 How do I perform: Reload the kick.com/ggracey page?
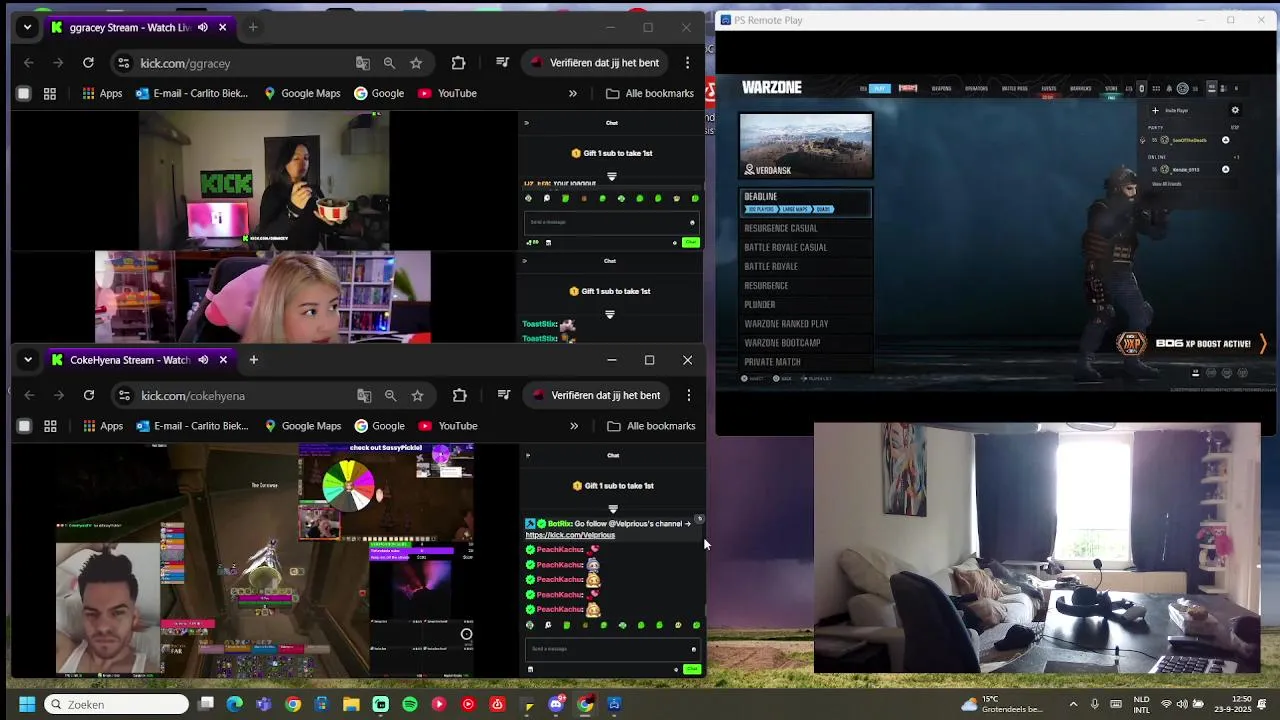point(88,63)
